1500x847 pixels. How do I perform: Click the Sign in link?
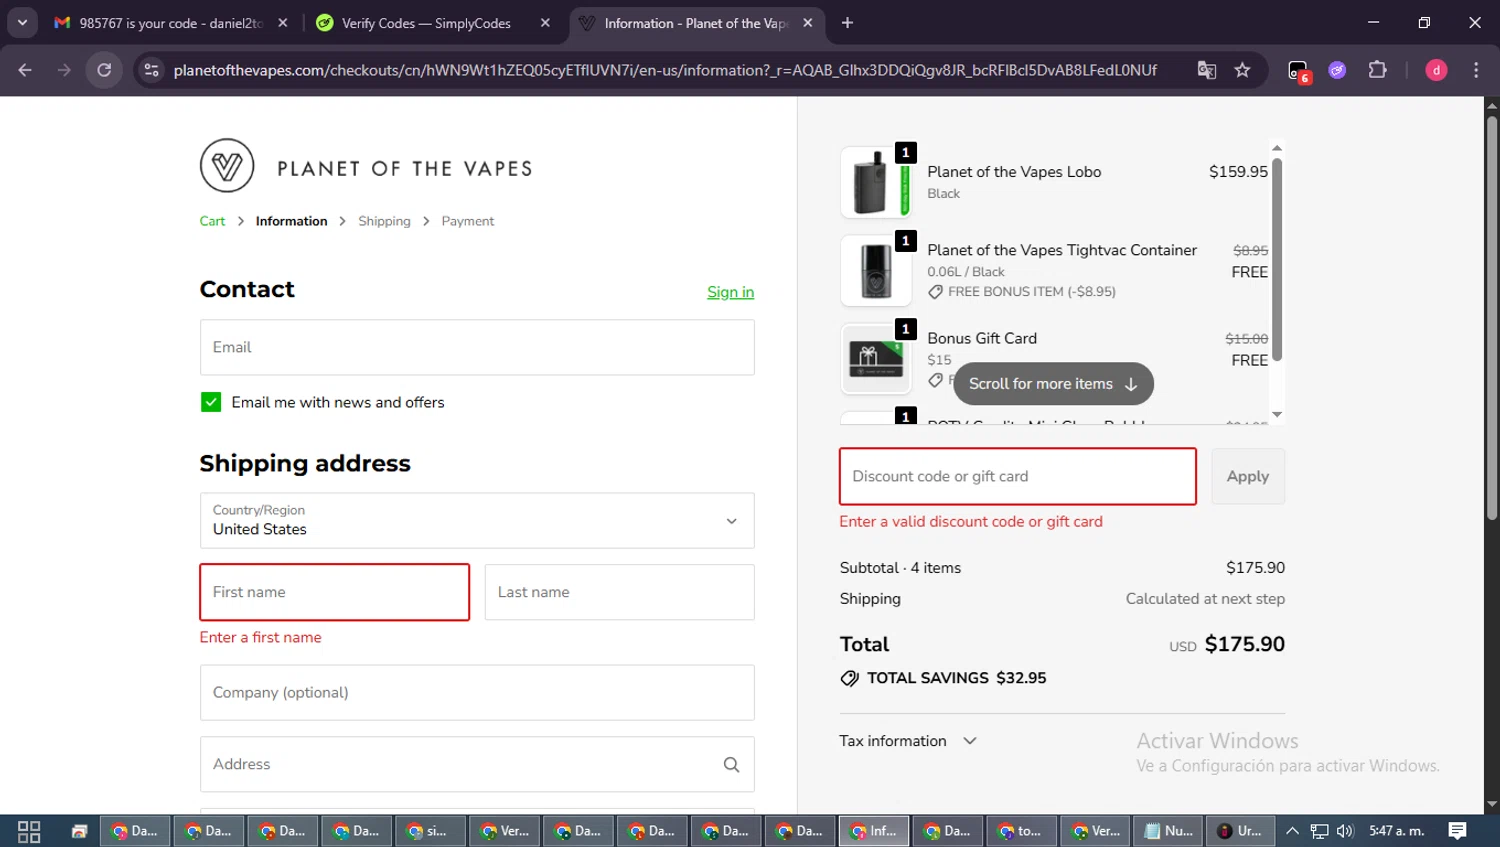click(730, 292)
